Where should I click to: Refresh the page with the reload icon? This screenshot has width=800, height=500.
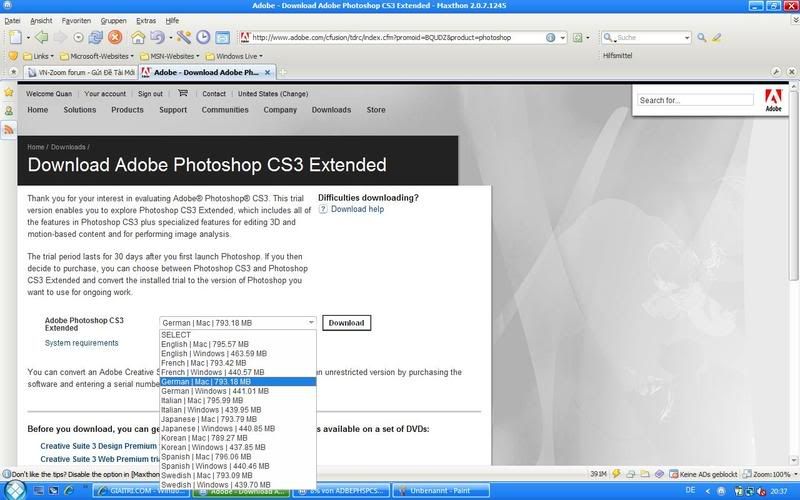click(96, 37)
